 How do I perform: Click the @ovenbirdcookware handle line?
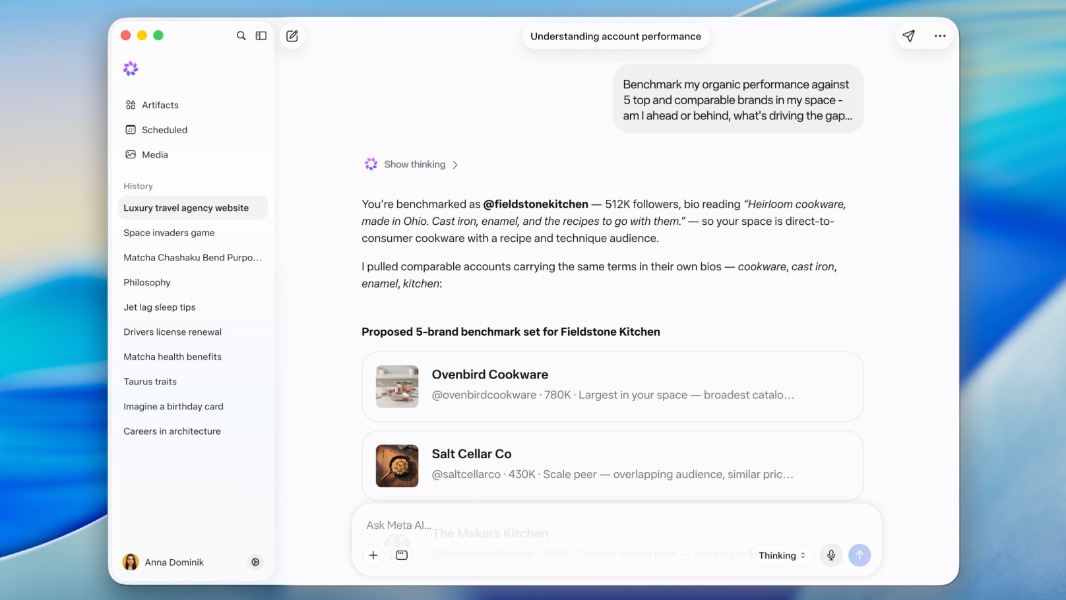(x=613, y=395)
